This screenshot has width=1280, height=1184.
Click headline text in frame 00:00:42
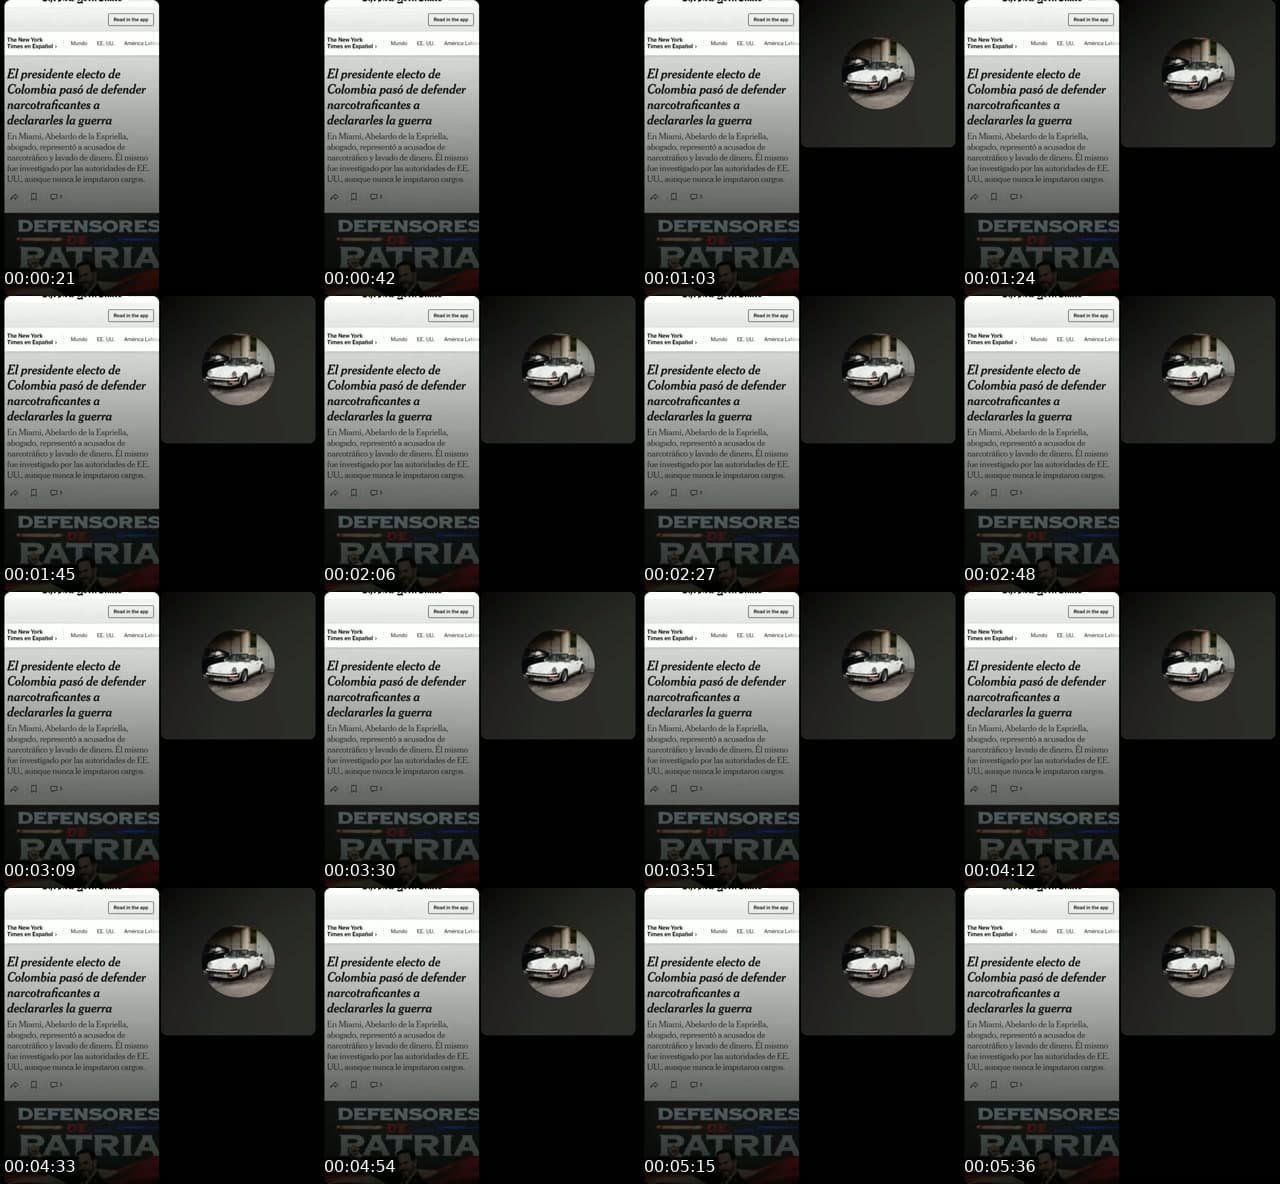396,97
